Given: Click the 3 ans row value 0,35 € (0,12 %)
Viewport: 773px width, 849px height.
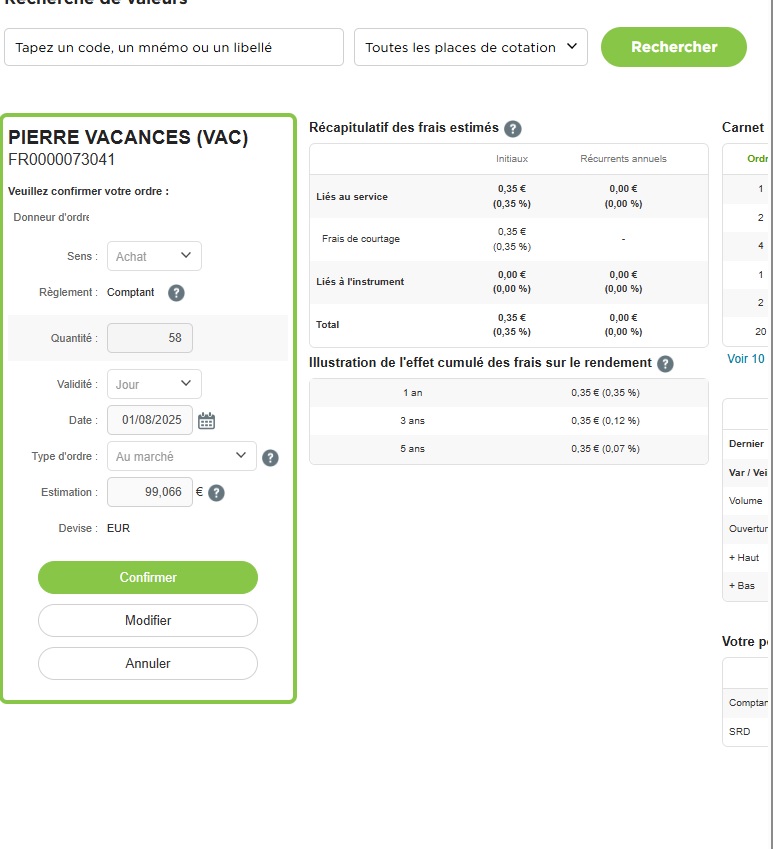Looking at the screenshot, I should [x=605, y=421].
